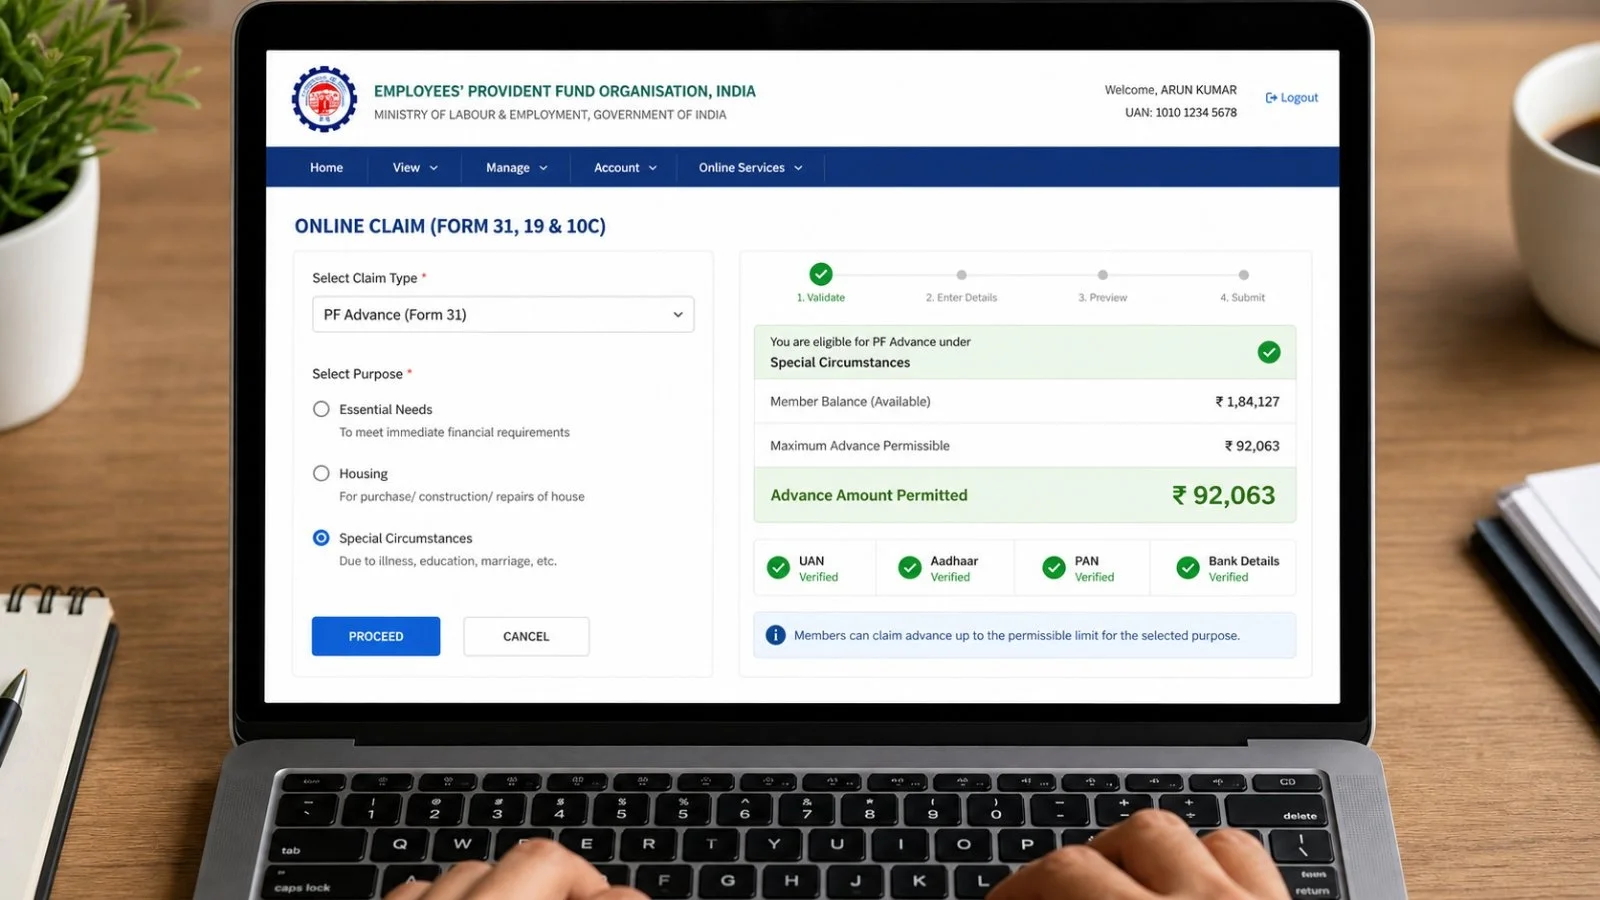This screenshot has height=900, width=1600.
Task: Click 'EMPLOYEES' PROVIDENT FUND ORGANISATION, INDIA' title
Action: pos(565,91)
